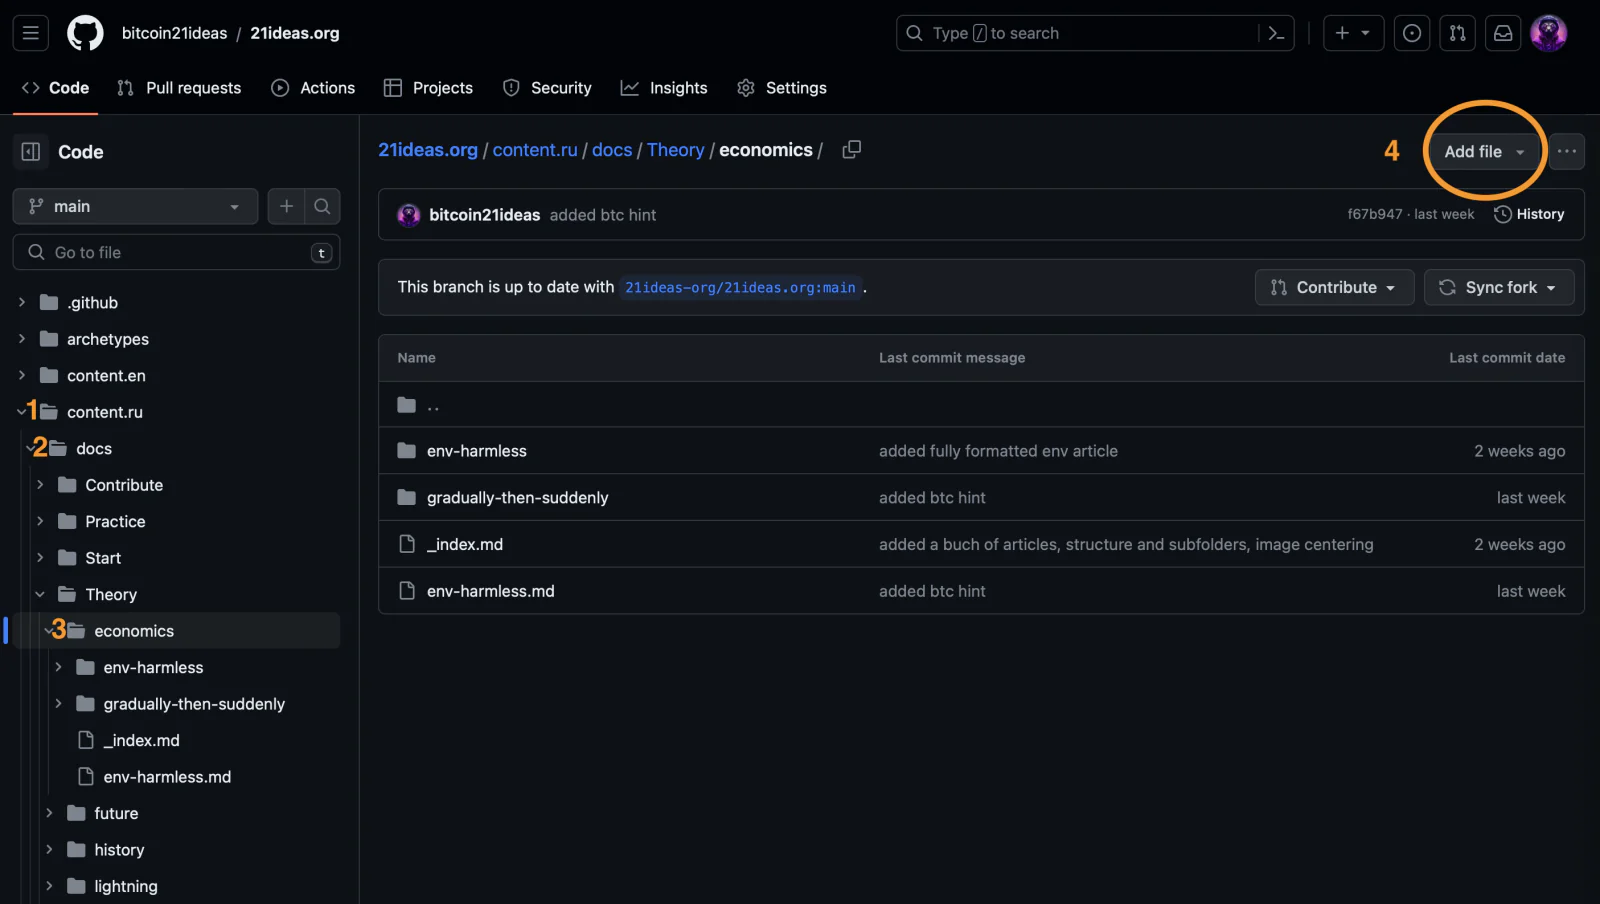
Task: Open the Contribute dropdown
Action: [1334, 287]
